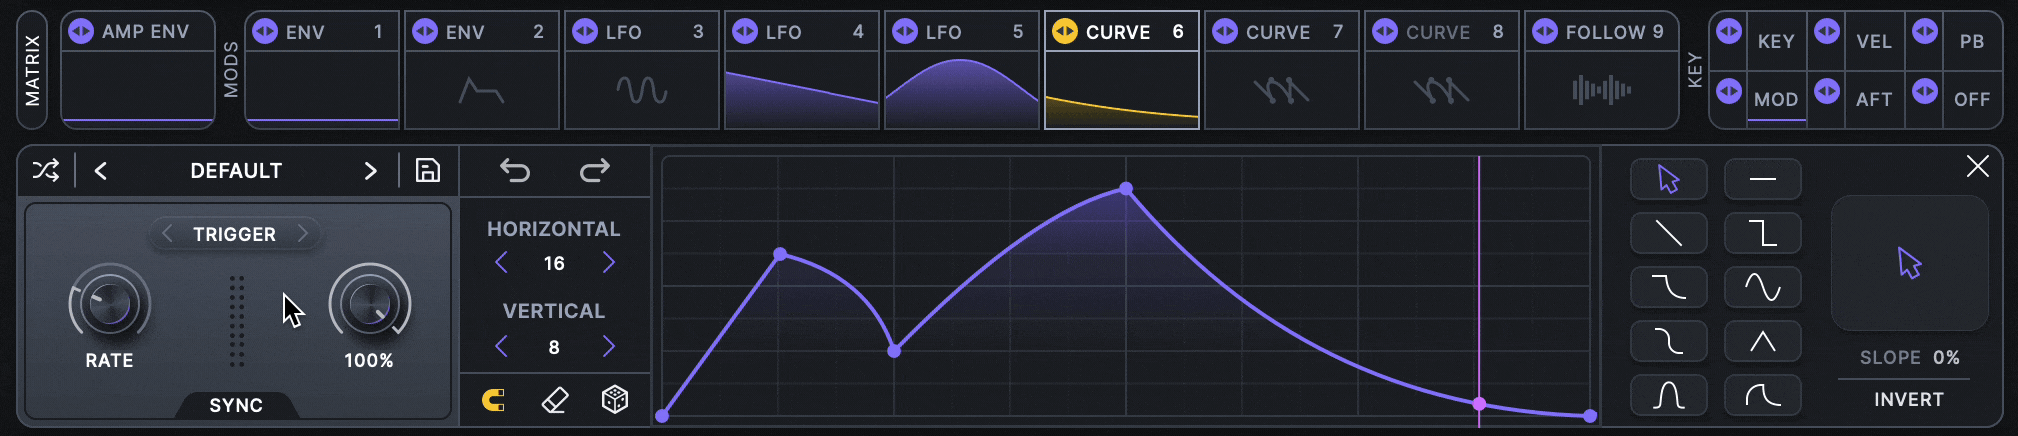
Task: Decrease the vertical grid value
Action: click(502, 347)
